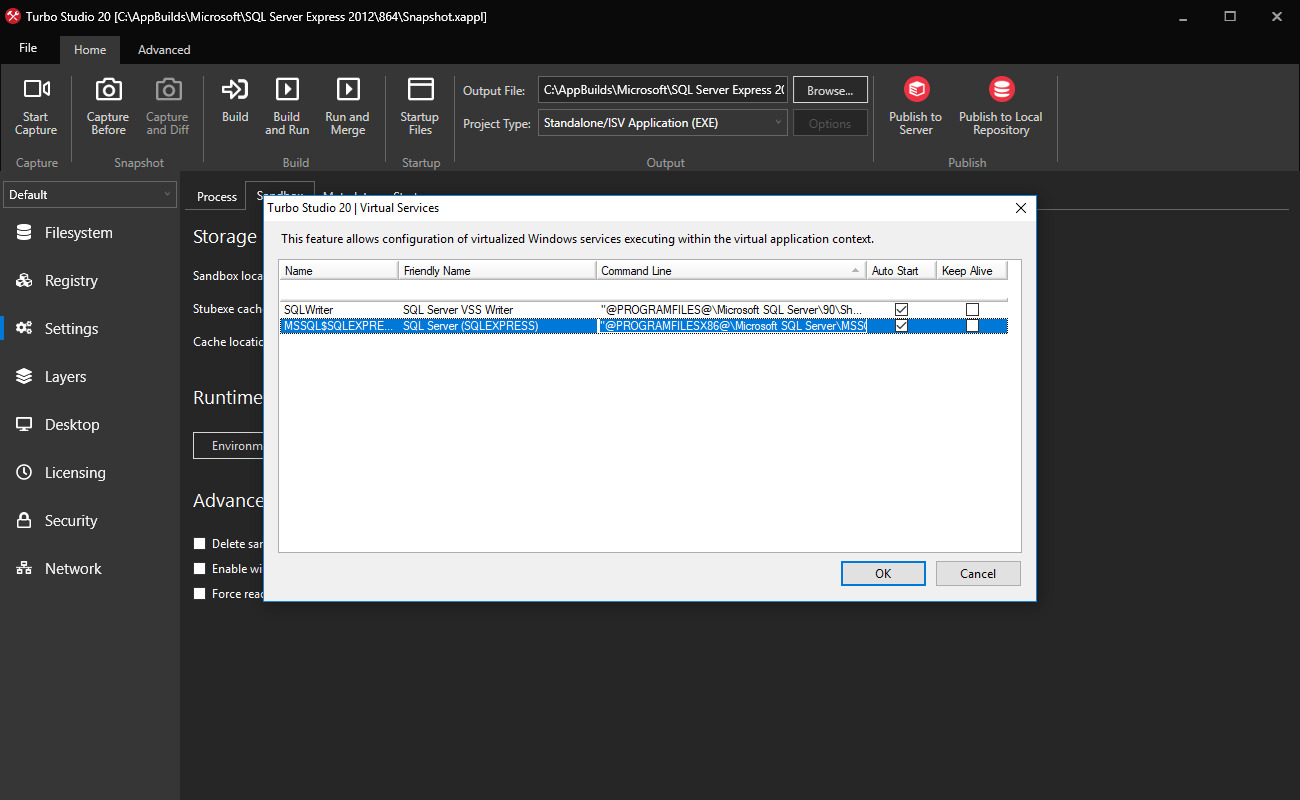This screenshot has height=800, width=1300.
Task: Sort by the Command Line column header
Action: point(731,271)
